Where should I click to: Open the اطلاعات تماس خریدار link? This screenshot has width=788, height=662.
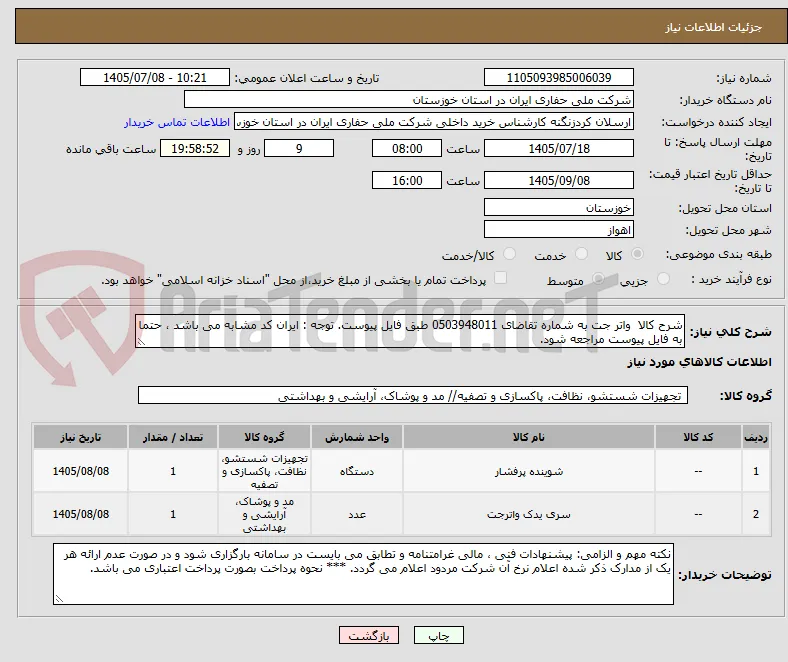[x=177, y=122]
